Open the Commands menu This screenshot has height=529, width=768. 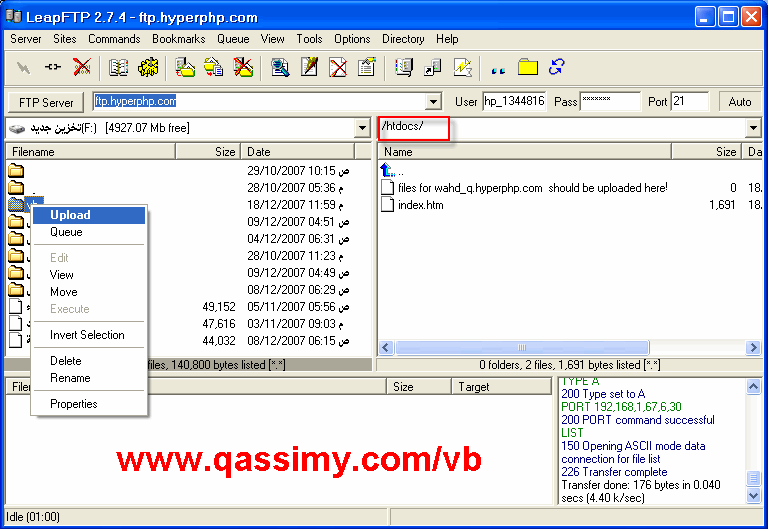(114, 39)
